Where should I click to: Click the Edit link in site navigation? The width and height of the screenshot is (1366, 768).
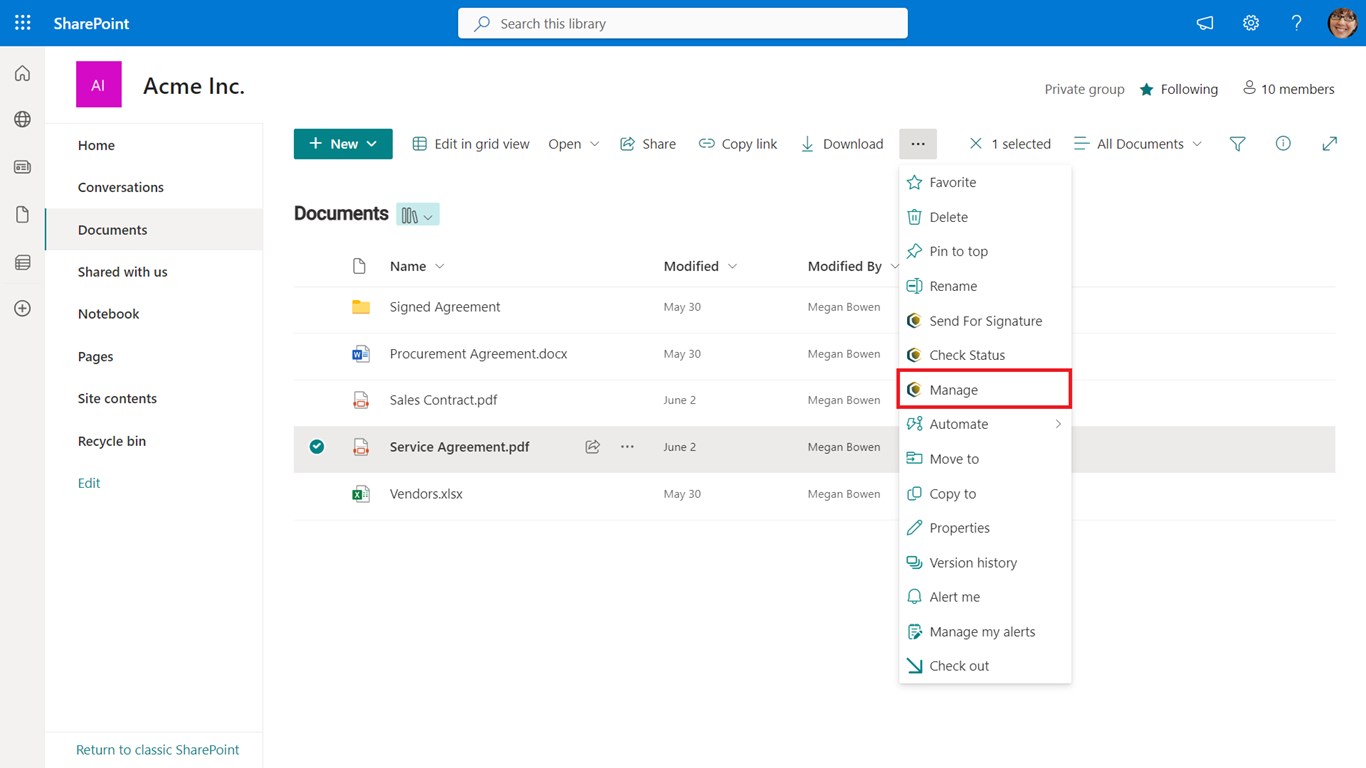(89, 483)
